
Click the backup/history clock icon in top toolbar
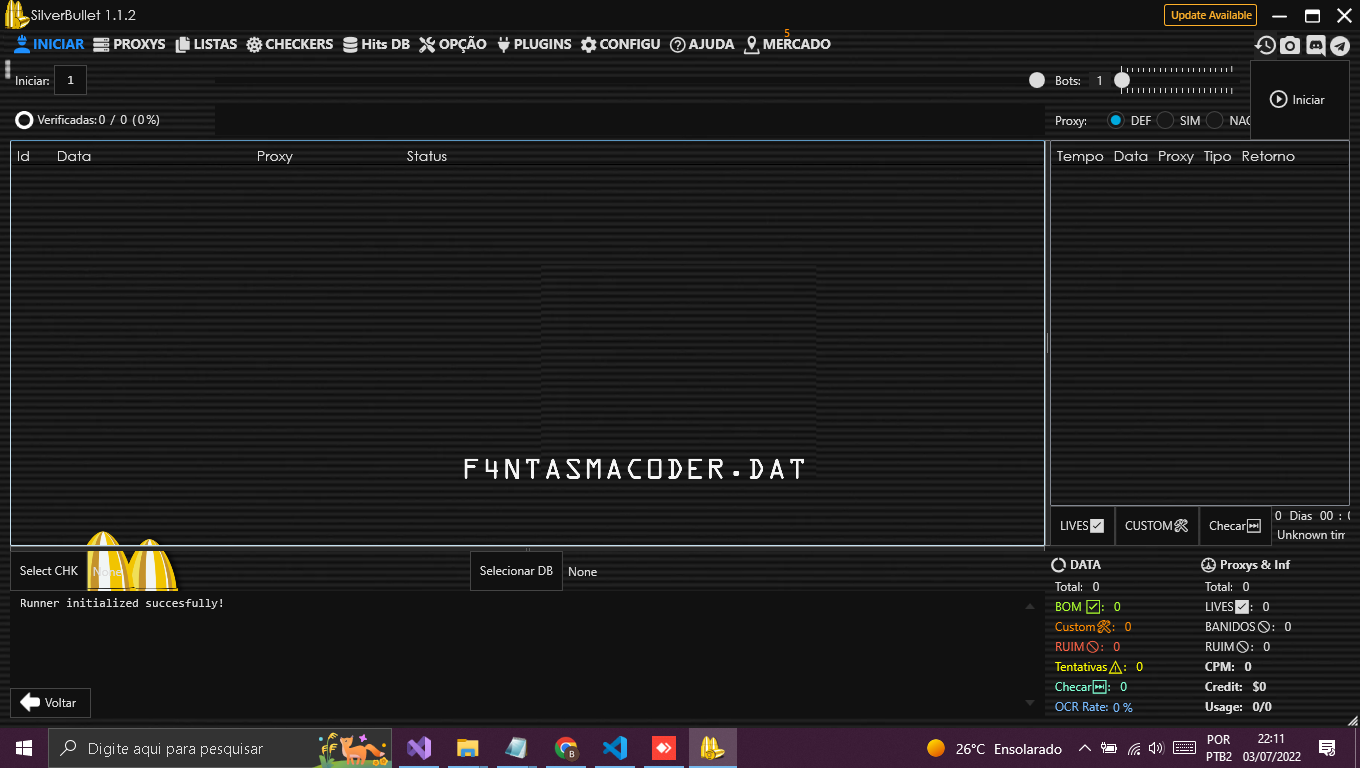click(1265, 45)
